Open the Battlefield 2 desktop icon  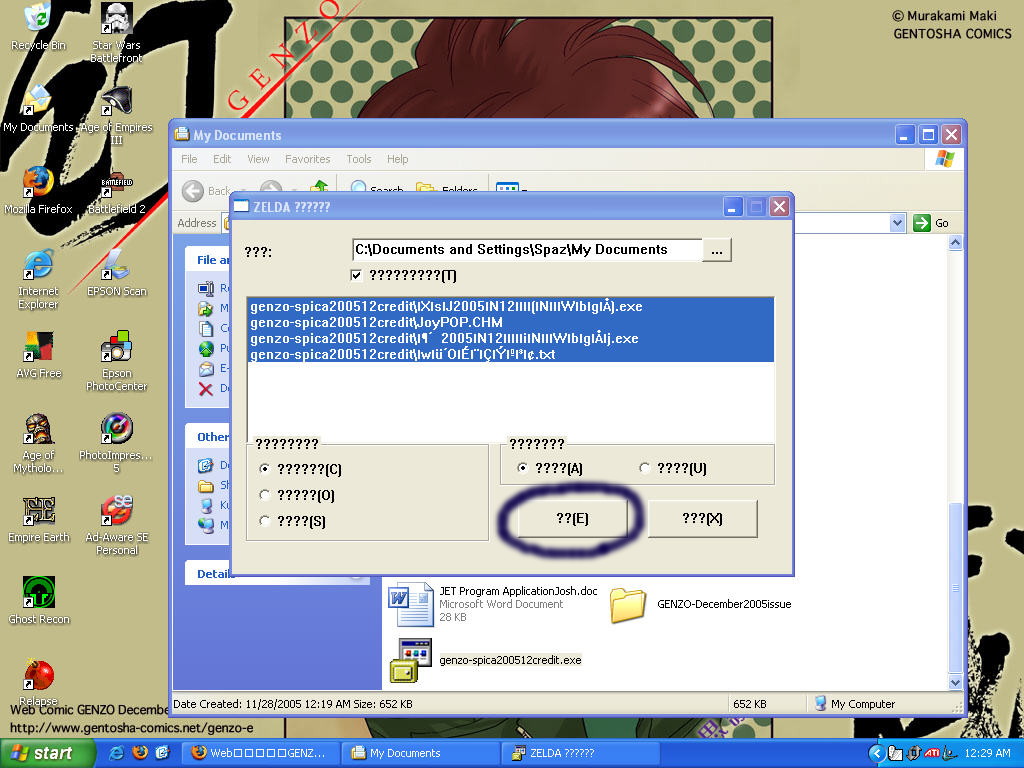point(117,187)
